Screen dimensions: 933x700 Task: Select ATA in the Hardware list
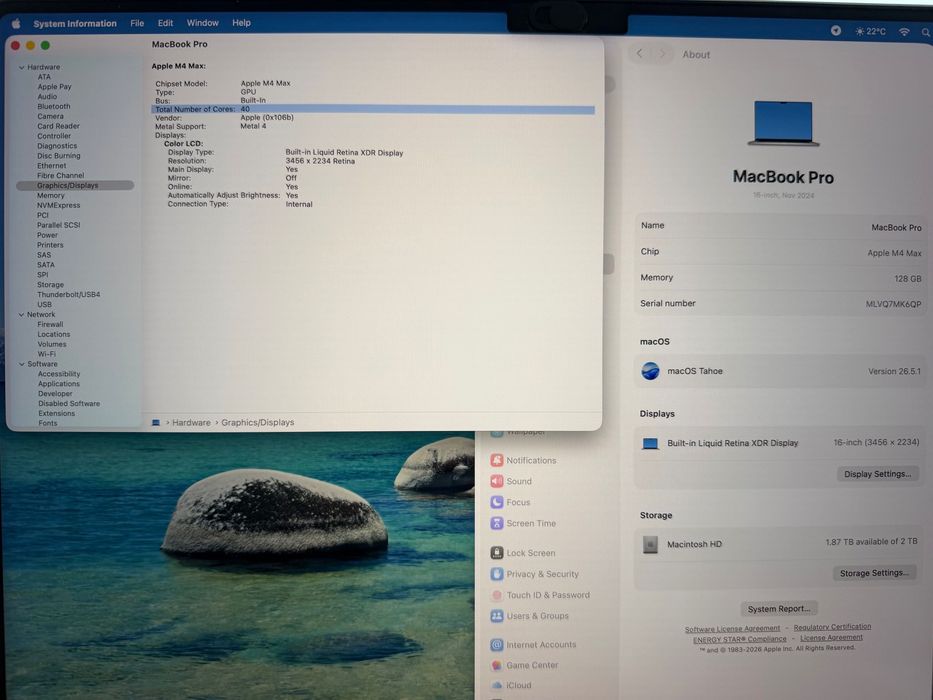tap(44, 77)
